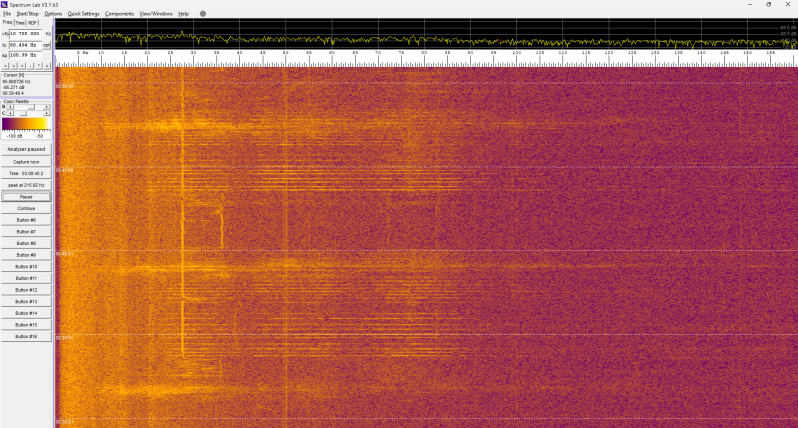Click Button #15

point(26,325)
